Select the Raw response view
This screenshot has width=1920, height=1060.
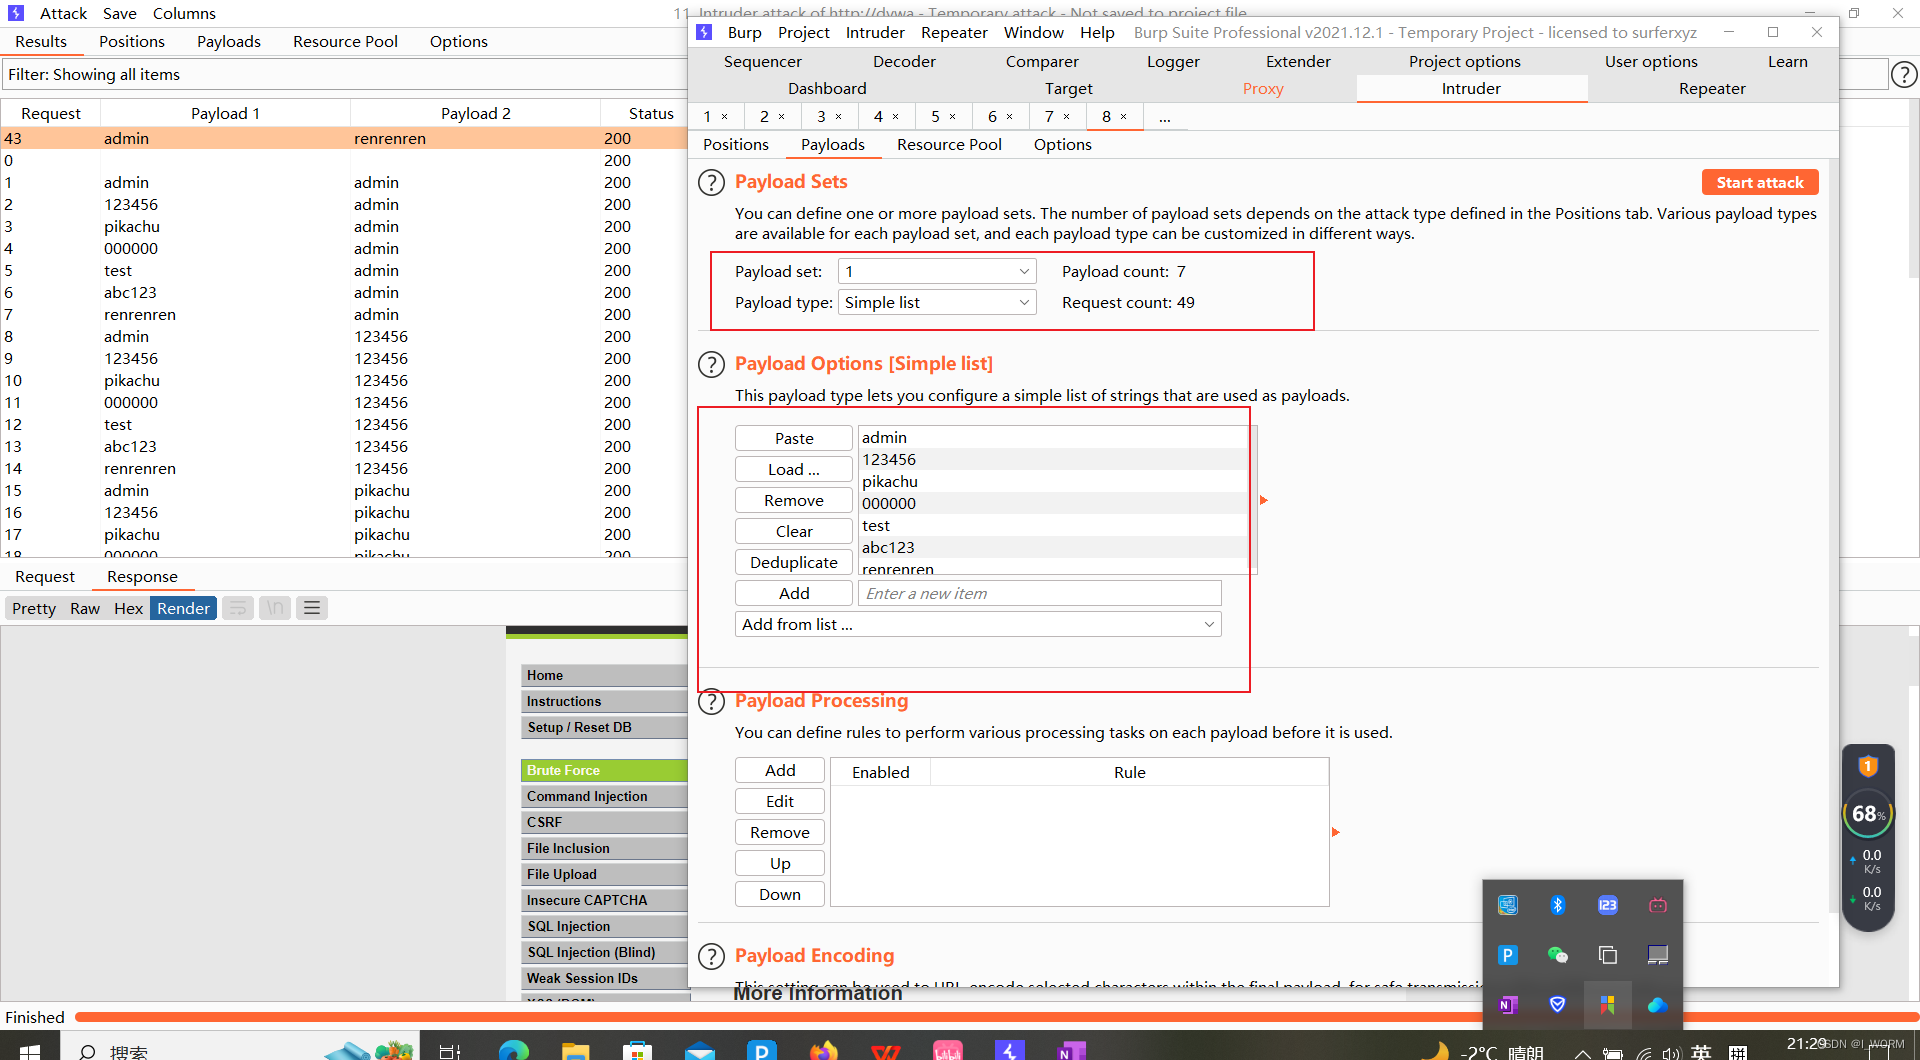[x=85, y=608]
